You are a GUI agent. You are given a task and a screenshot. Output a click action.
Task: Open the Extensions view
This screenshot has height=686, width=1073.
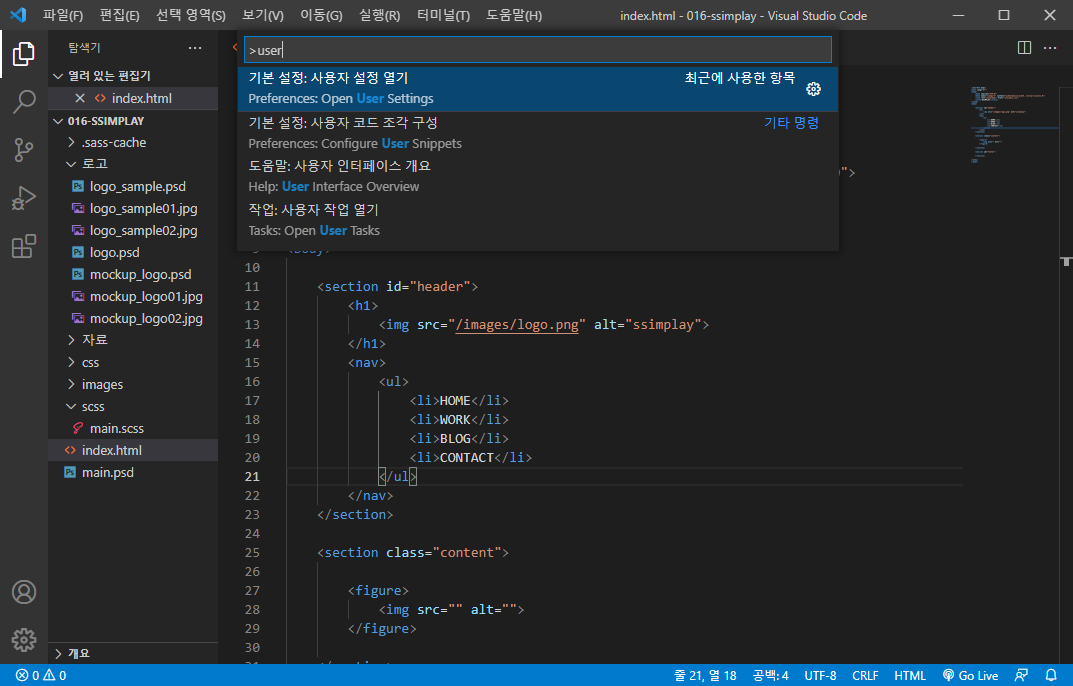23,246
